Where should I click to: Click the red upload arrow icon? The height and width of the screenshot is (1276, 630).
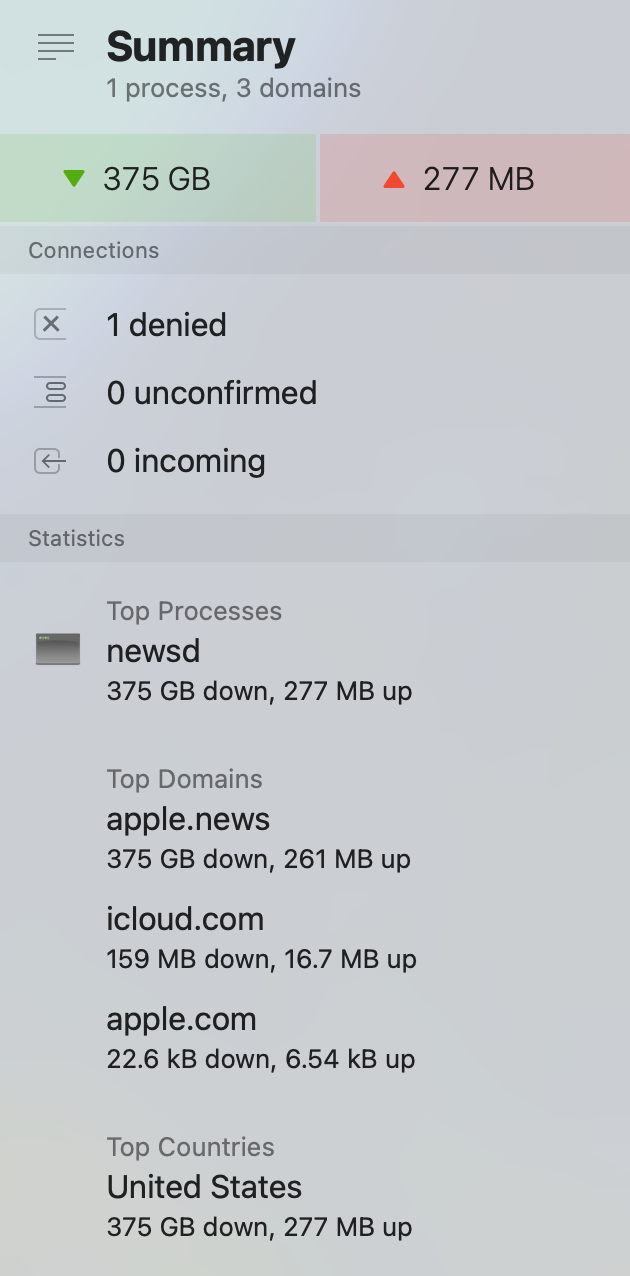click(394, 180)
